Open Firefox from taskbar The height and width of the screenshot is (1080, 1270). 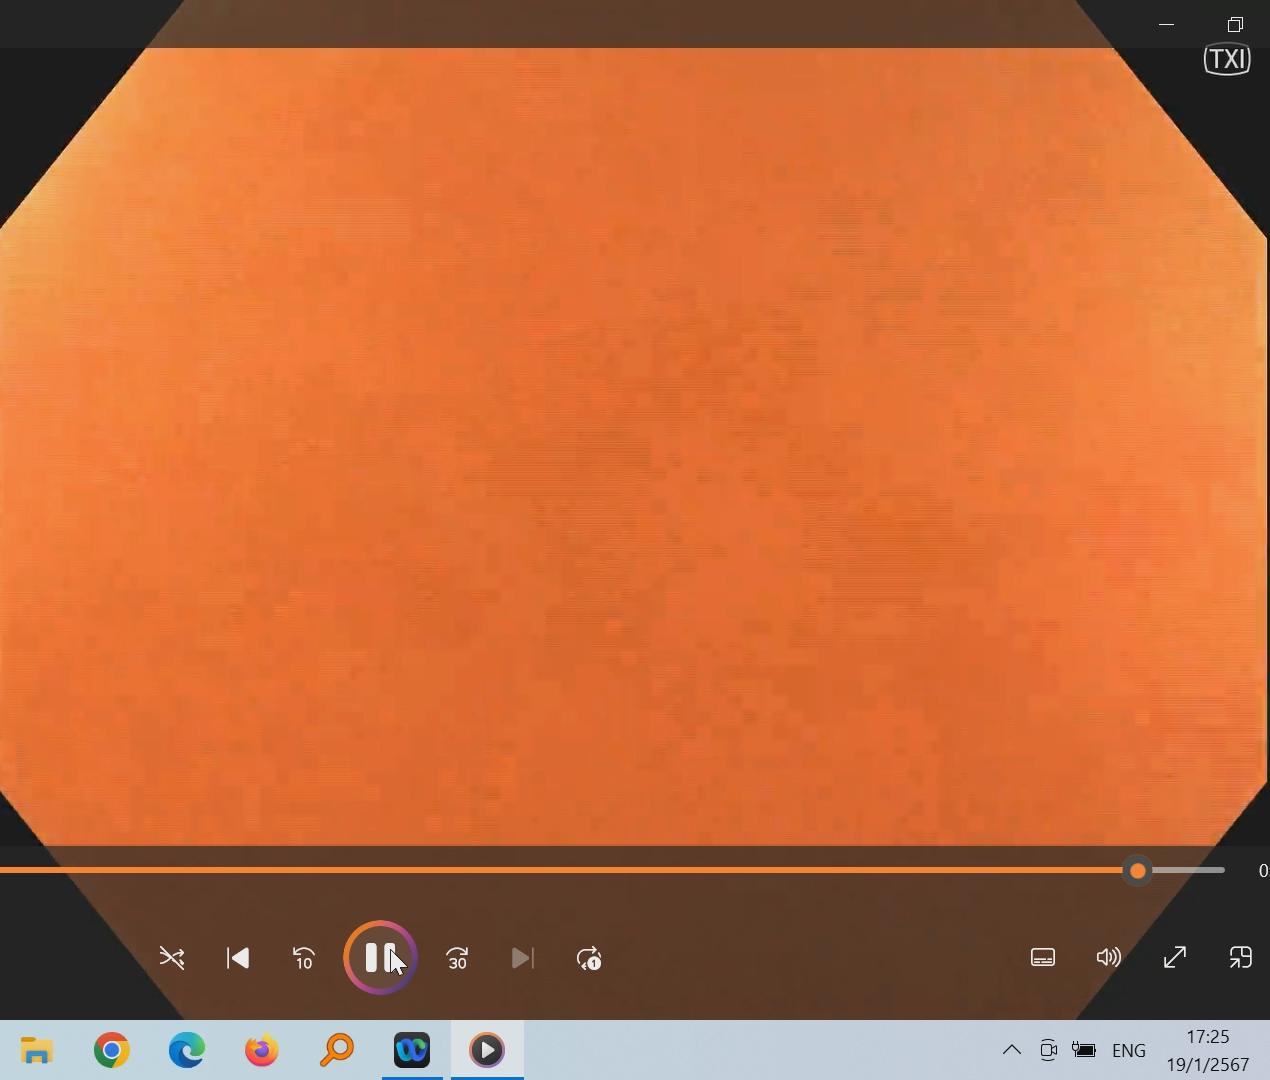pyautogui.click(x=262, y=1050)
